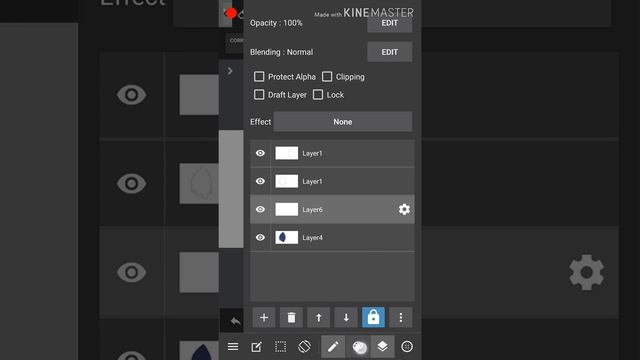This screenshot has width=640, height=360.
Task: Click the Protect Alpha label text
Action: click(x=292, y=77)
